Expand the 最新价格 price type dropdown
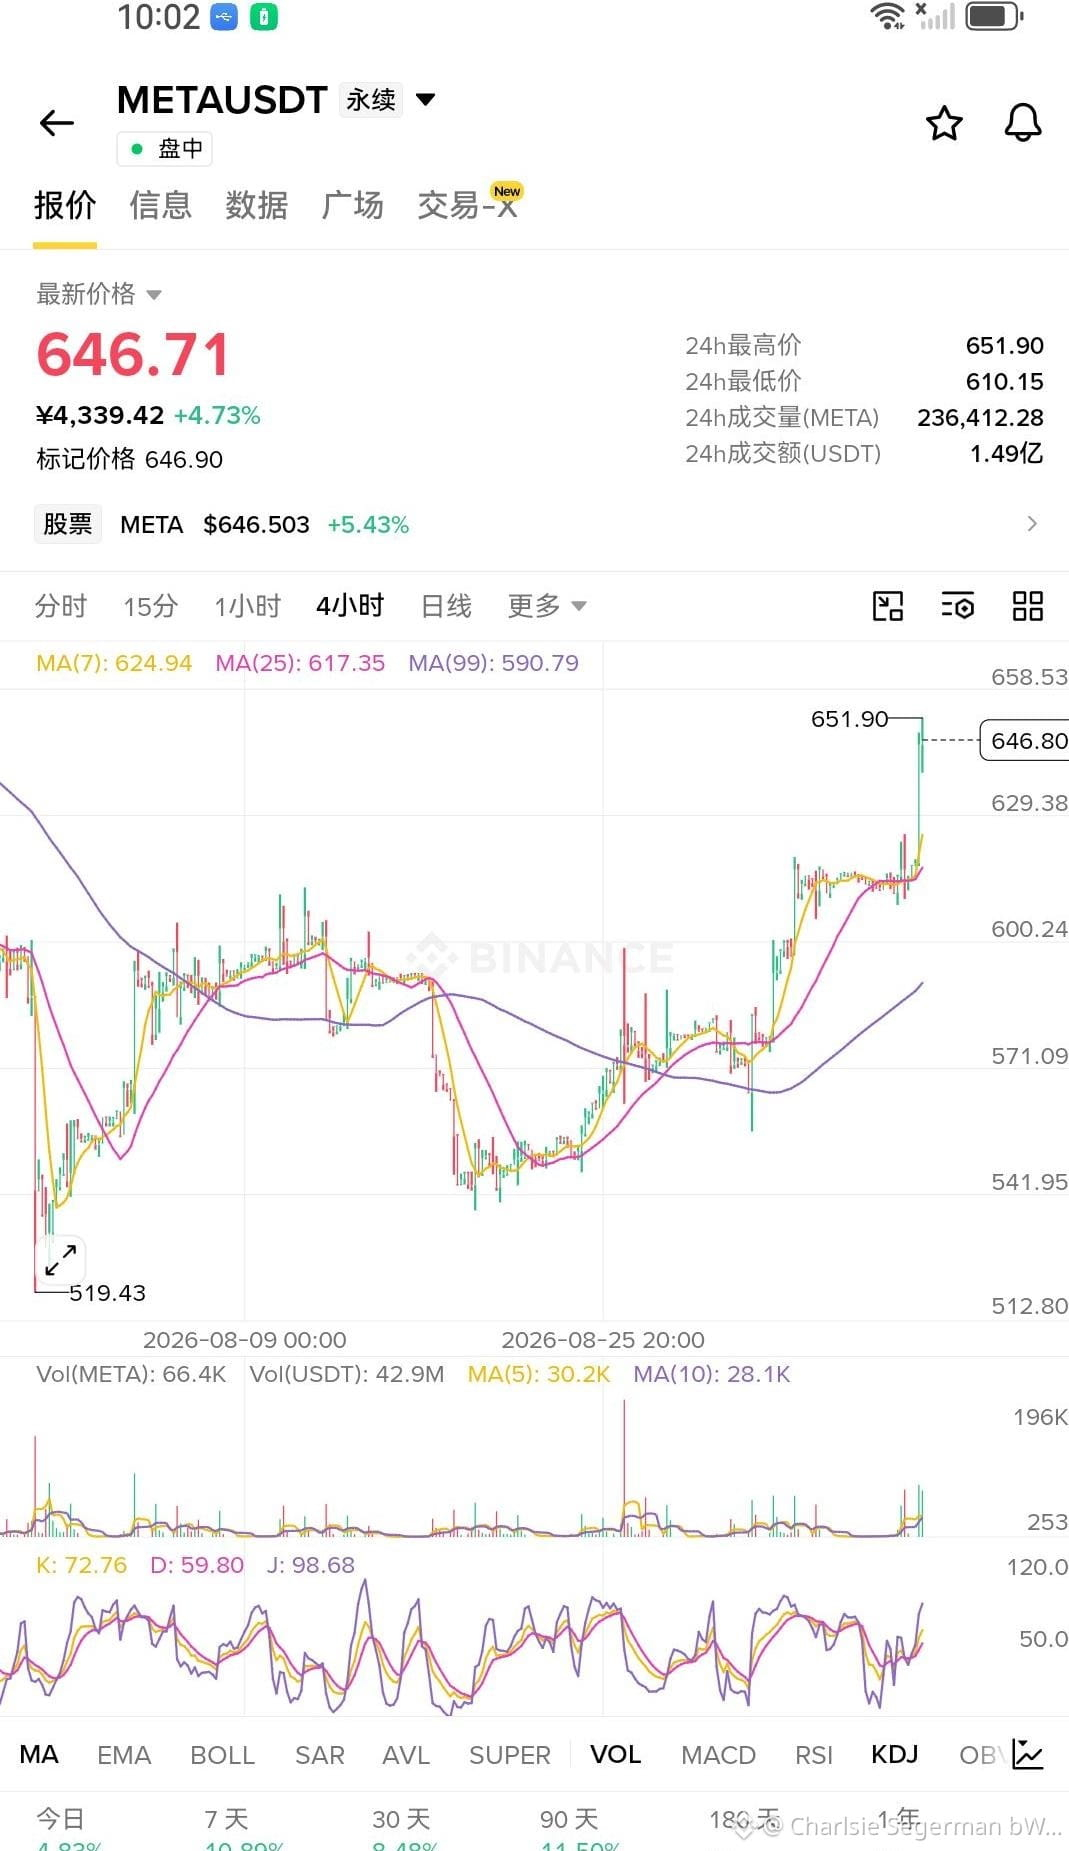 [99, 294]
